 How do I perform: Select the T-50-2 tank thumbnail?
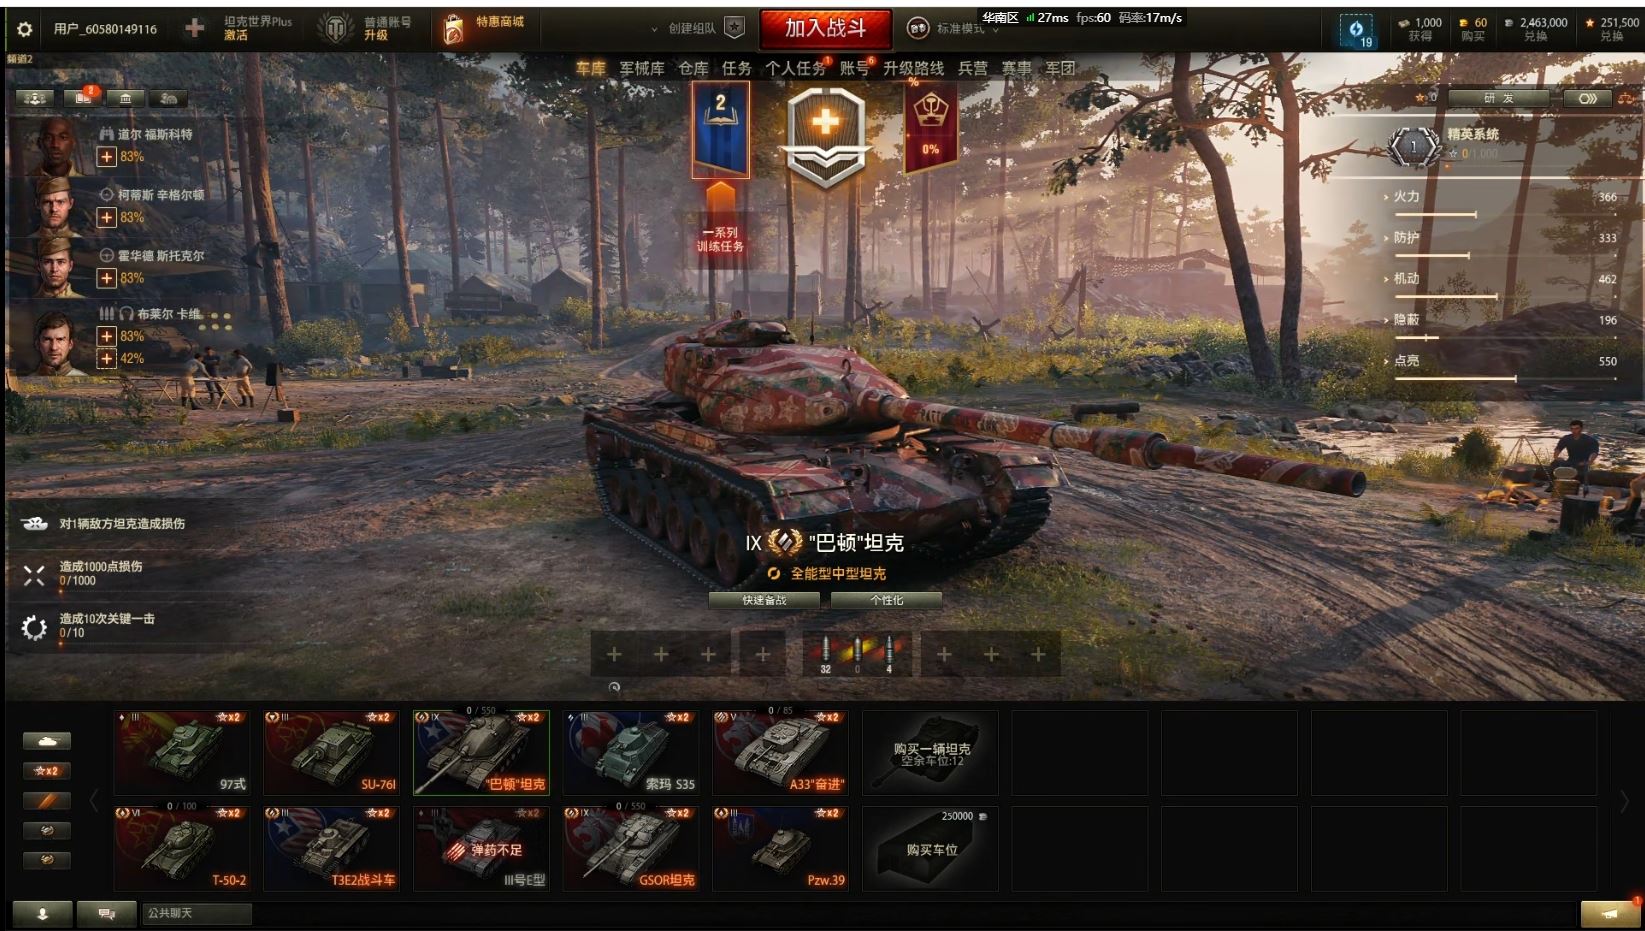tap(182, 849)
